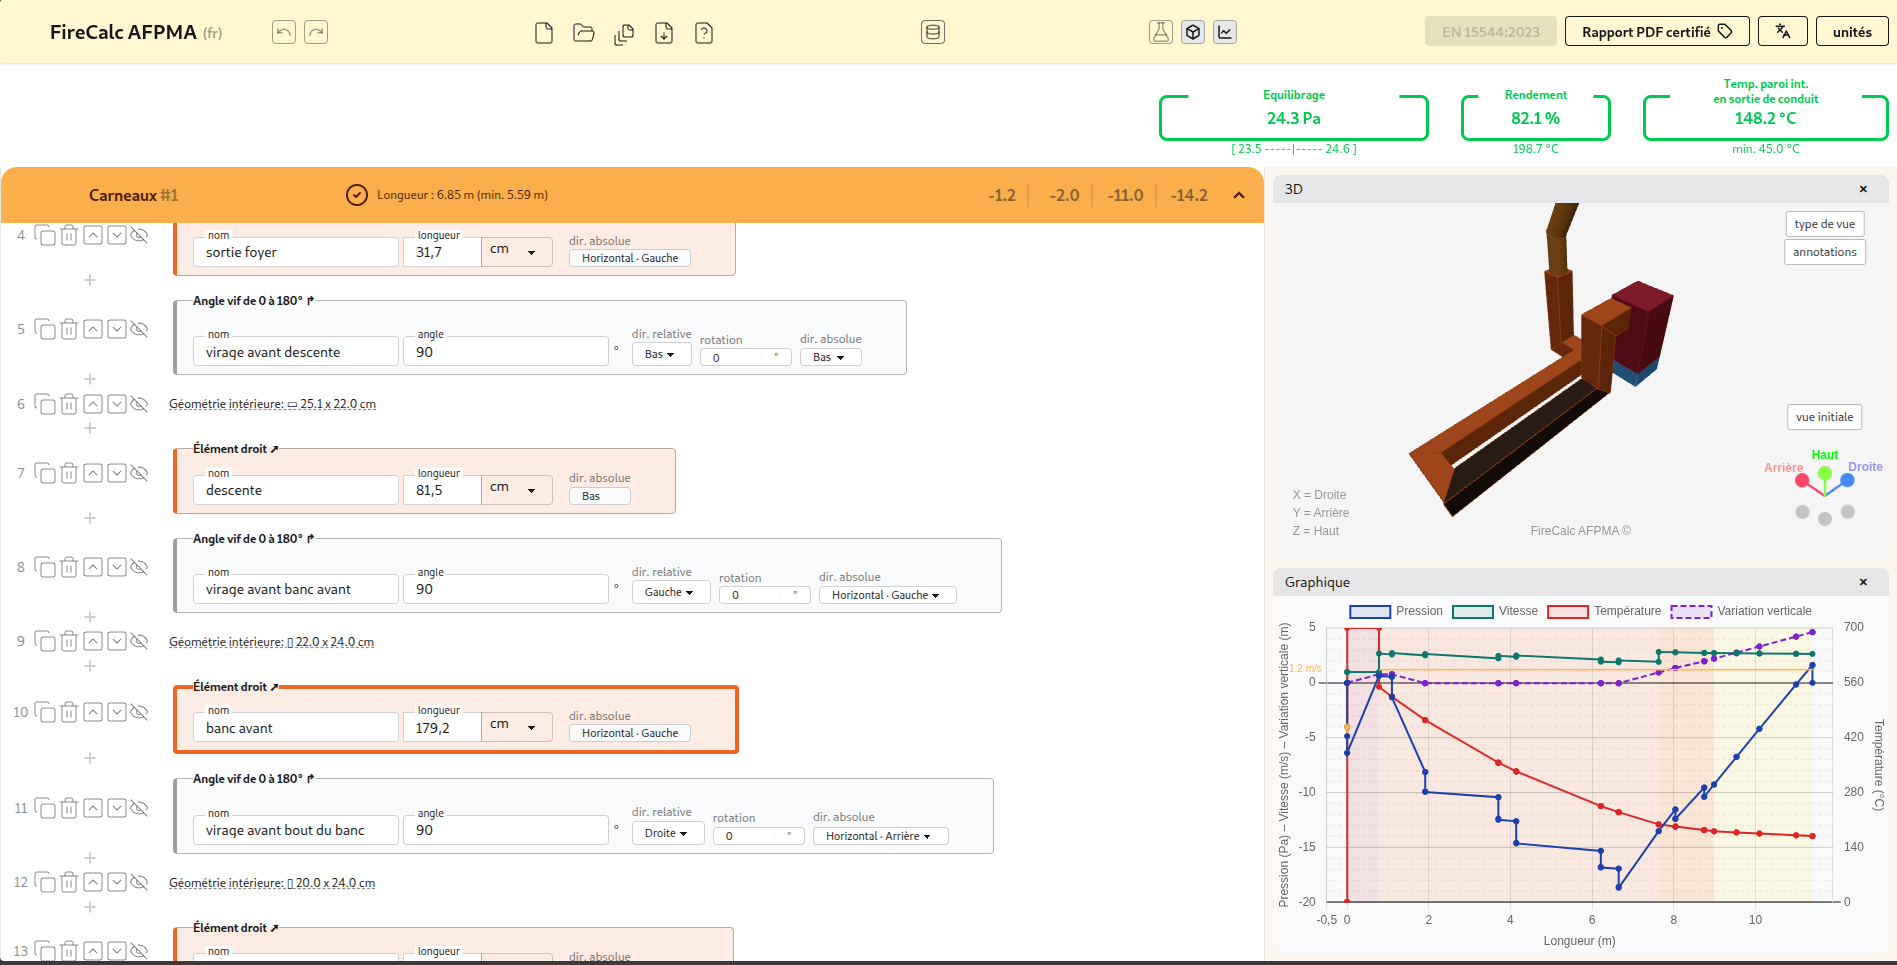The width and height of the screenshot is (1897, 965).
Task: Open dir. relative Gauche dropdown in row 8
Action: [x=670, y=592]
